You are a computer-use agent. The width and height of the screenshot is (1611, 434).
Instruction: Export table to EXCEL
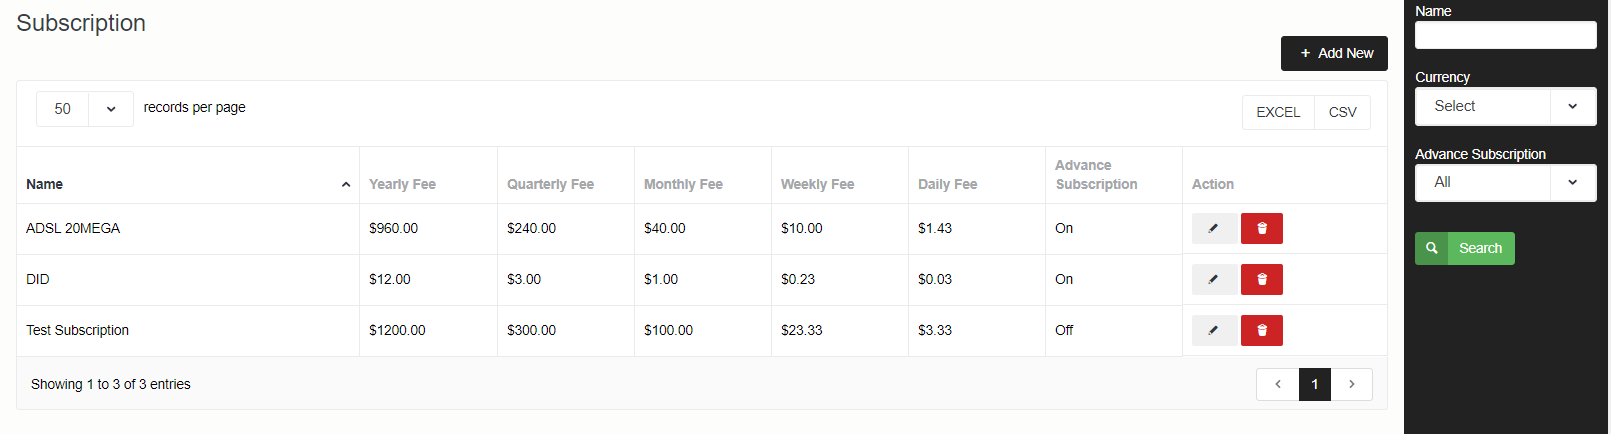coord(1278,112)
